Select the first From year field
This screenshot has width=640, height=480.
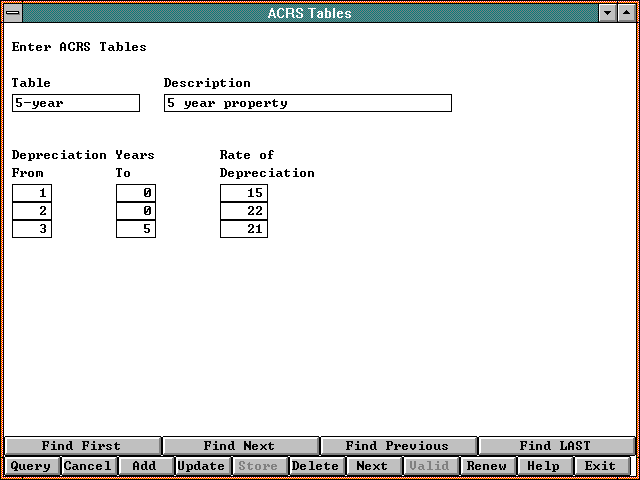[x=32, y=193]
